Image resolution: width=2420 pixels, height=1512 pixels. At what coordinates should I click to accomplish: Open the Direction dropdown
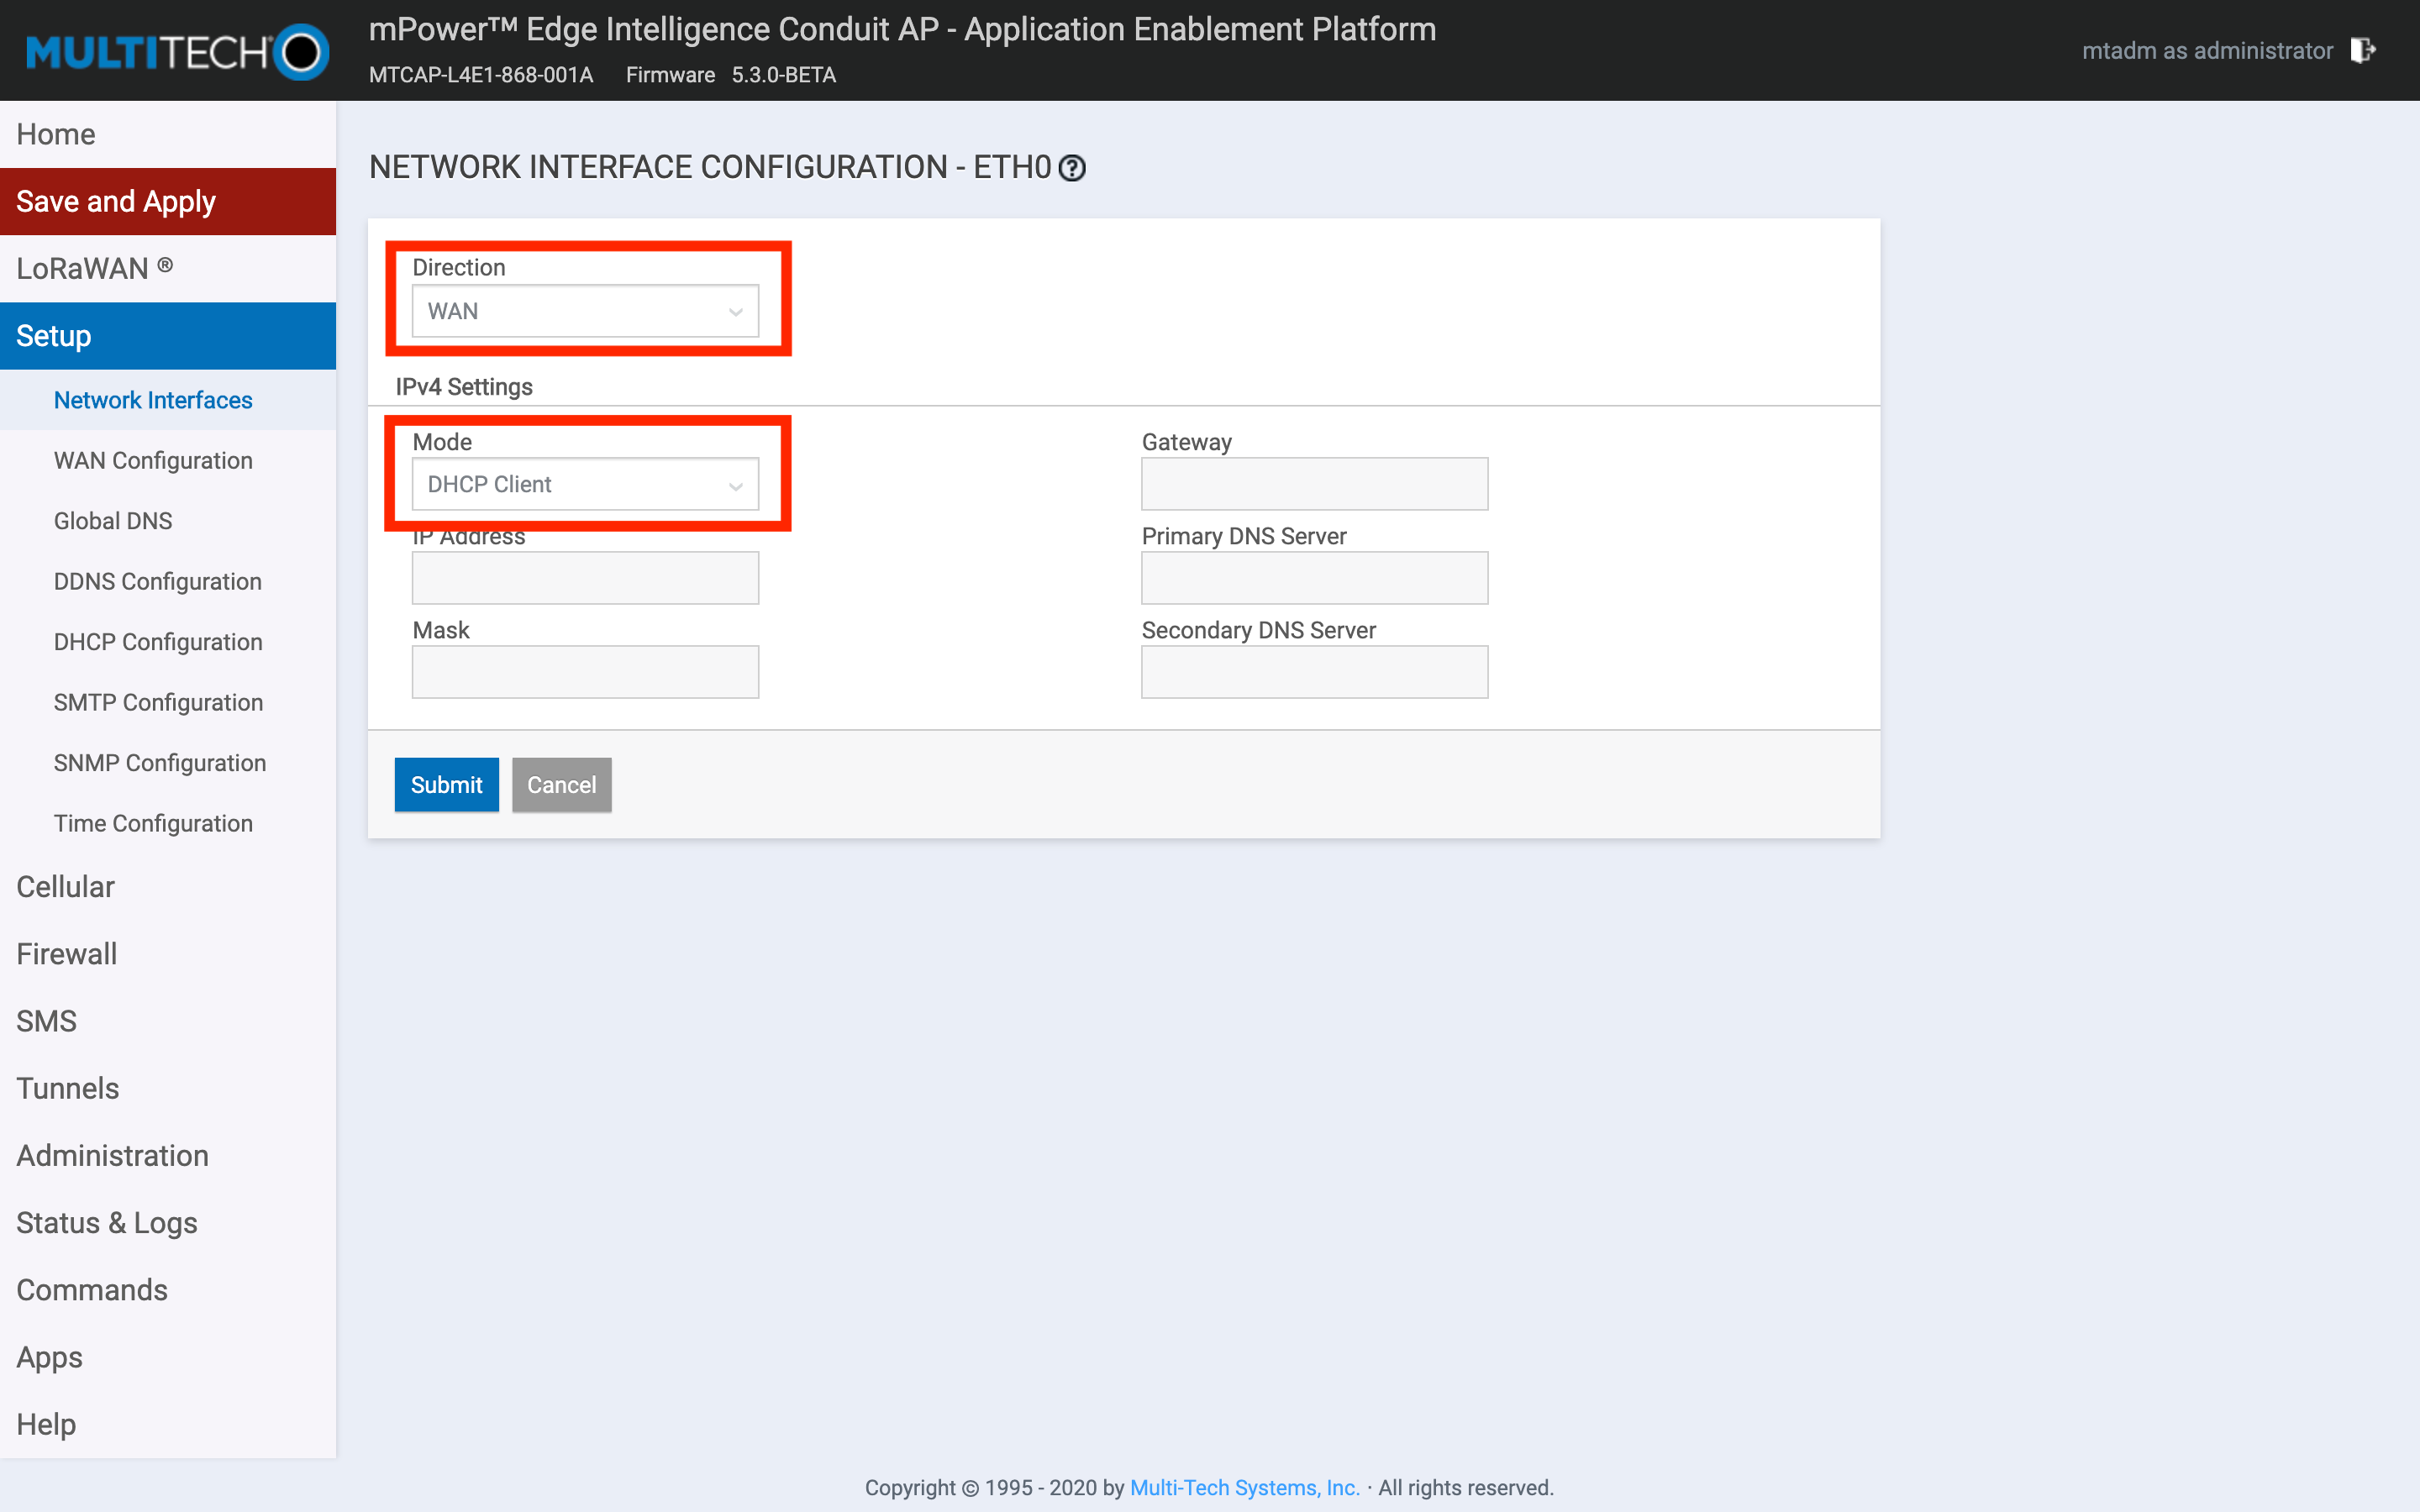click(x=585, y=311)
